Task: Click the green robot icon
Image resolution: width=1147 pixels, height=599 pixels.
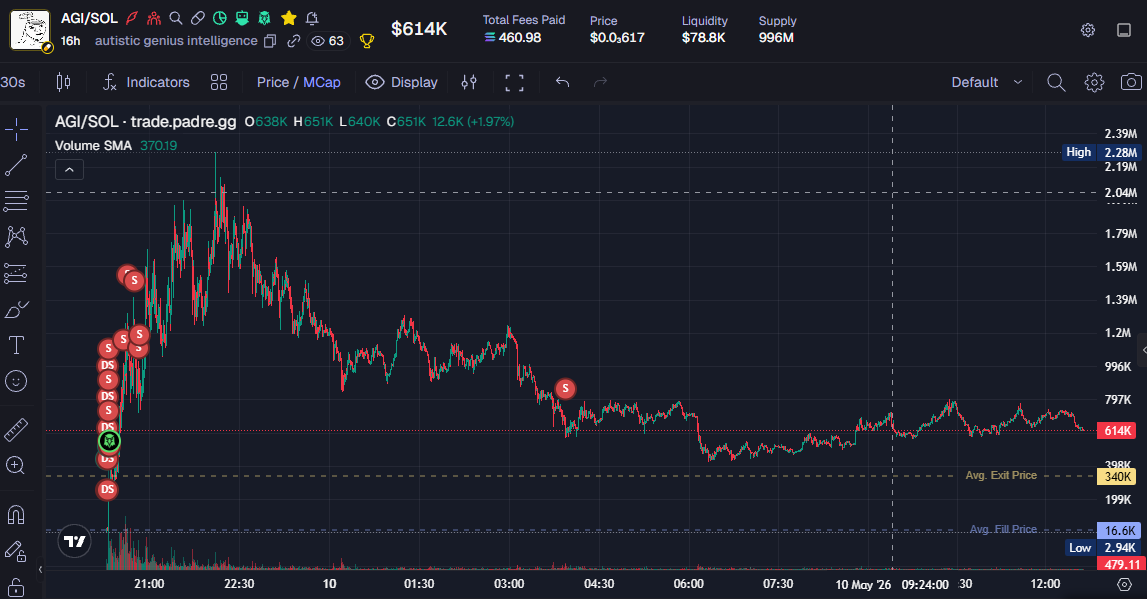Action: [242, 18]
